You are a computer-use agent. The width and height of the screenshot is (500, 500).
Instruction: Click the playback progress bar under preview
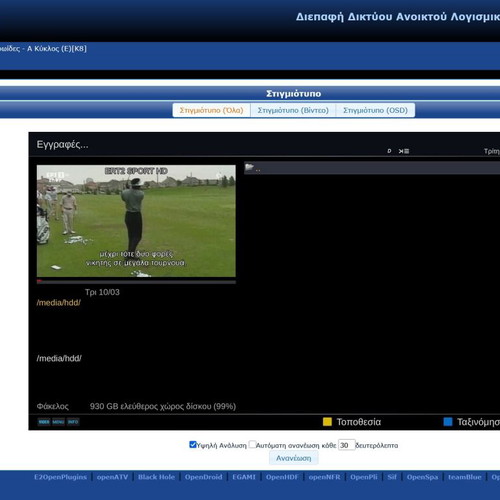[136, 282]
